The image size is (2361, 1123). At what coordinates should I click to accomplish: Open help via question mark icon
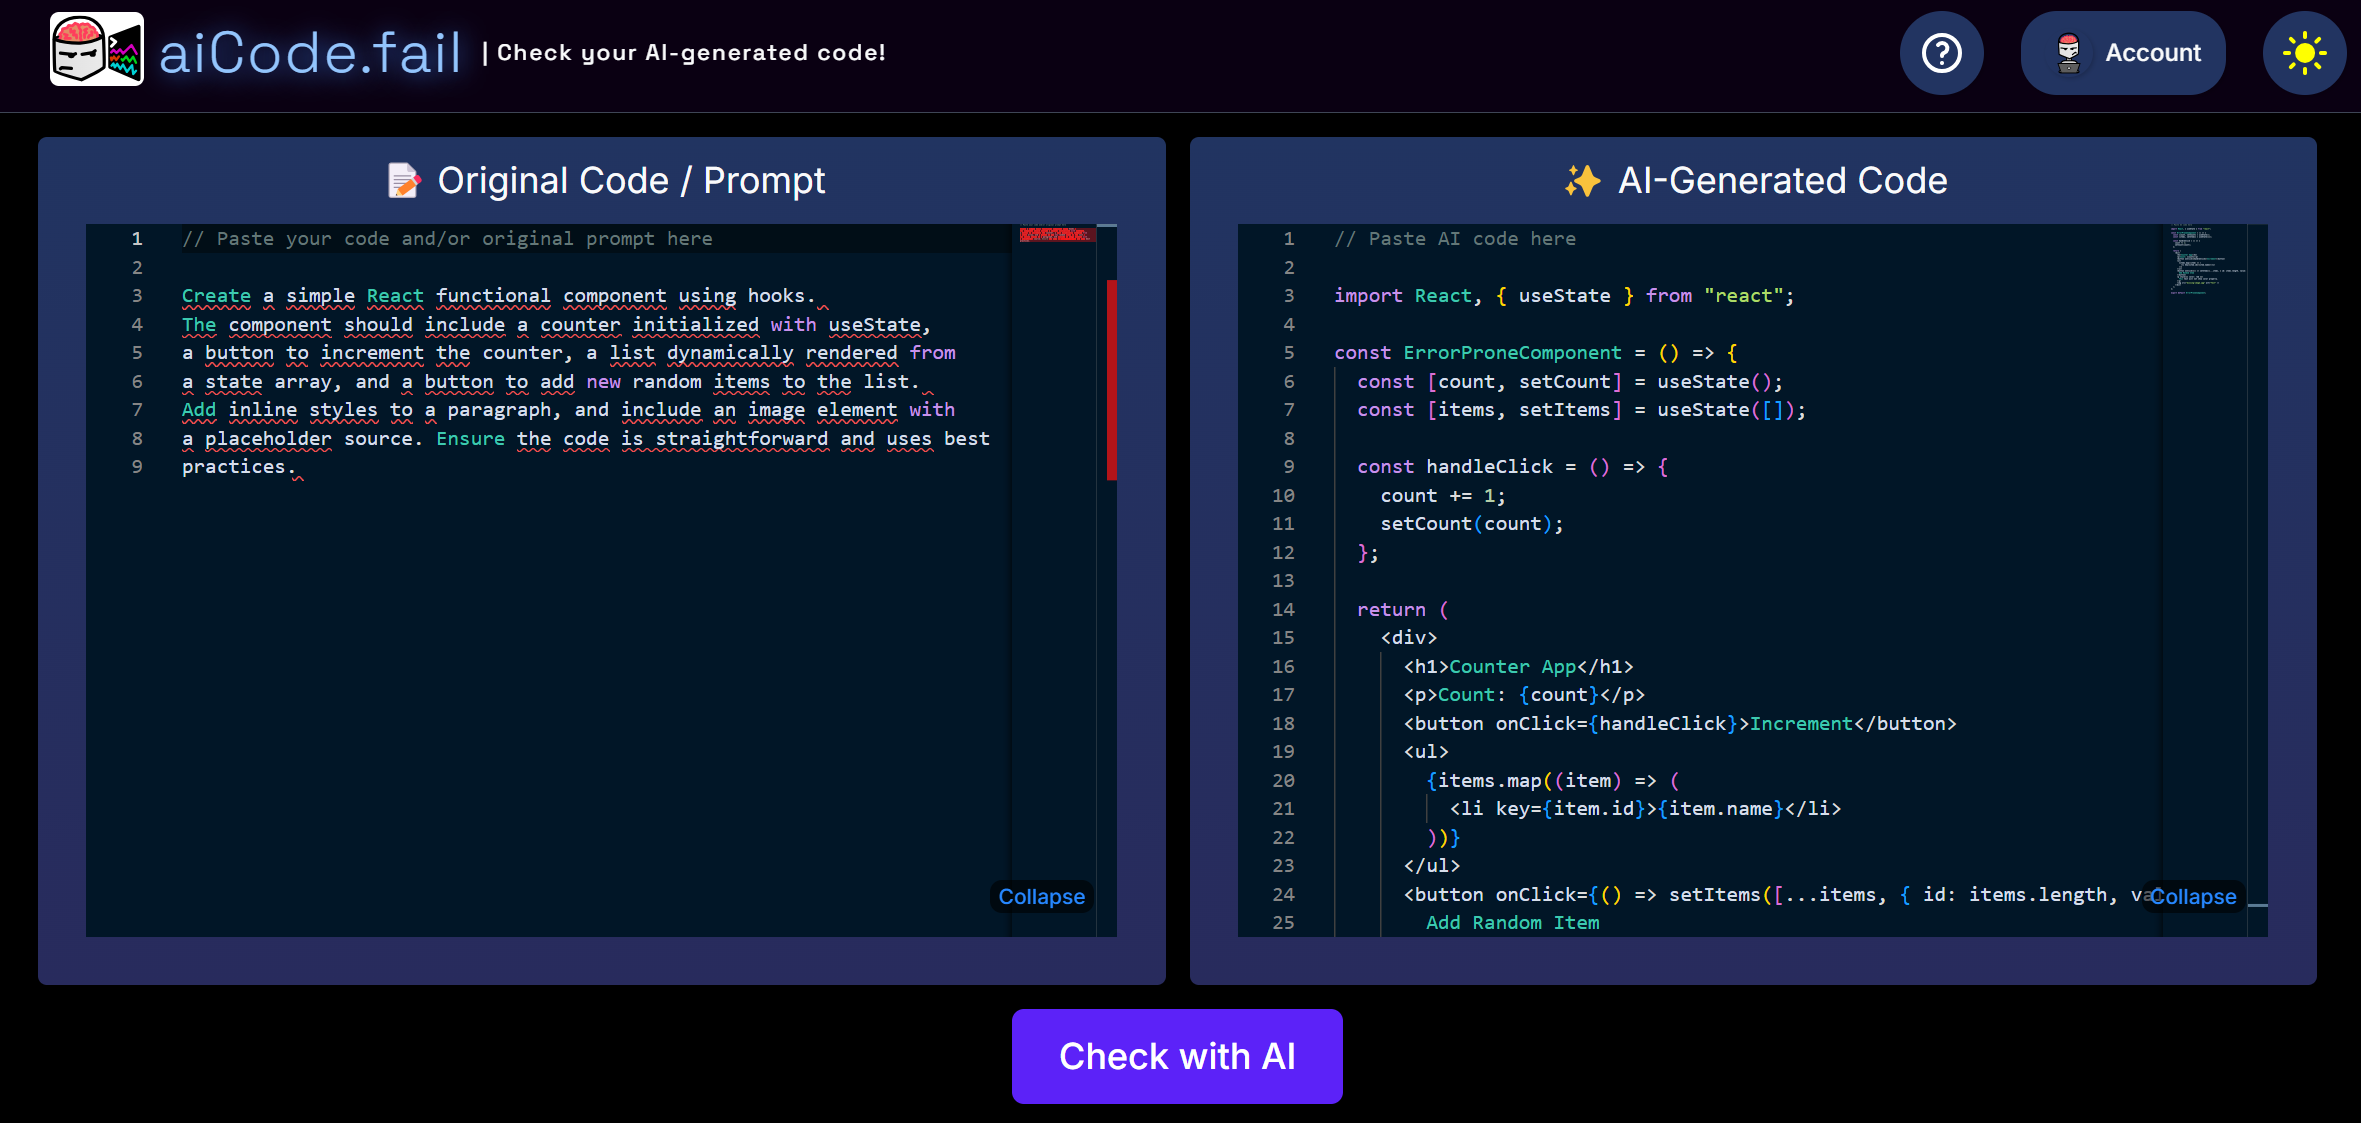(x=1941, y=53)
